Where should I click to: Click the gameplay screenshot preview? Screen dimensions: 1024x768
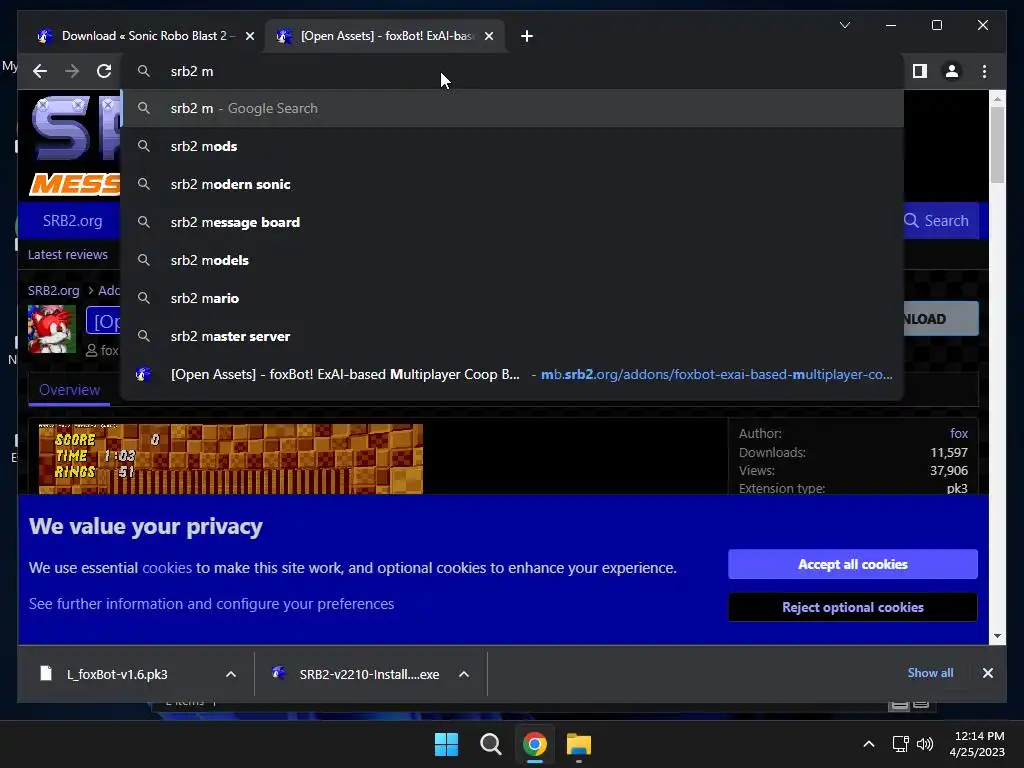231,459
